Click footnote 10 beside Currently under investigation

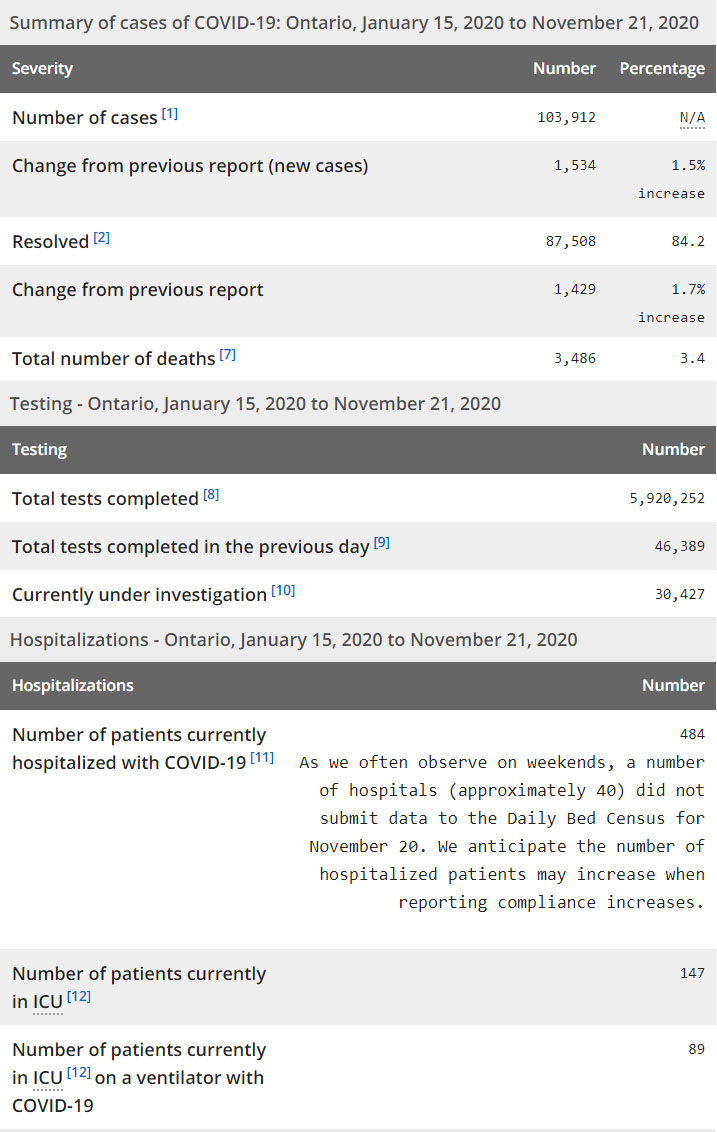pyautogui.click(x=283, y=590)
